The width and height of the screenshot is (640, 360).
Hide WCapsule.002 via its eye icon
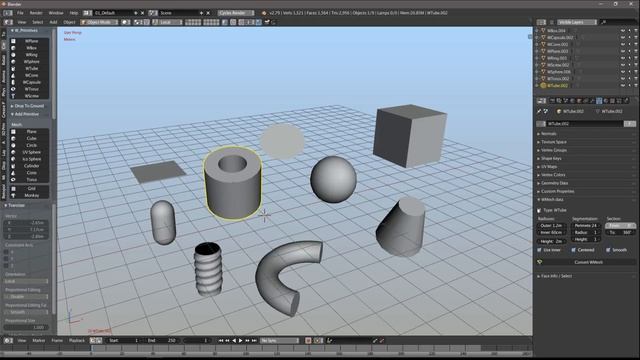click(623, 38)
